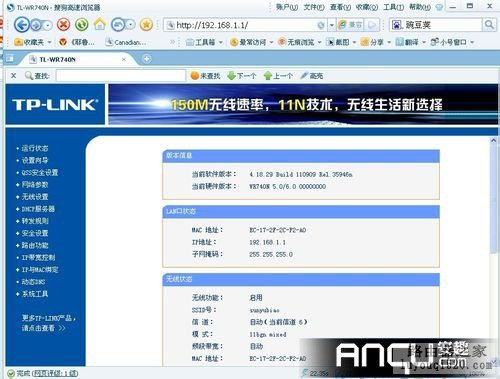Close the find bar with X
This screenshot has width=500, height=379.
pos(13,76)
